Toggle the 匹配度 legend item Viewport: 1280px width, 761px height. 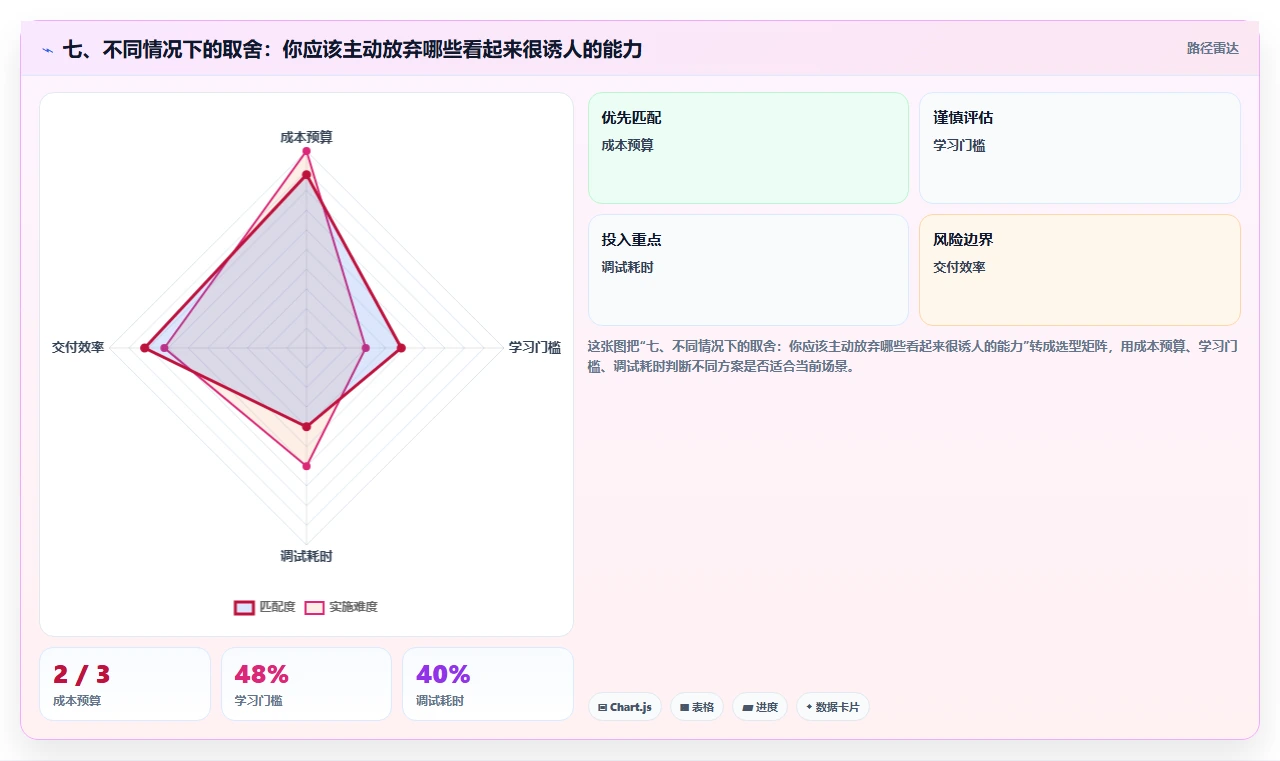[x=265, y=607]
